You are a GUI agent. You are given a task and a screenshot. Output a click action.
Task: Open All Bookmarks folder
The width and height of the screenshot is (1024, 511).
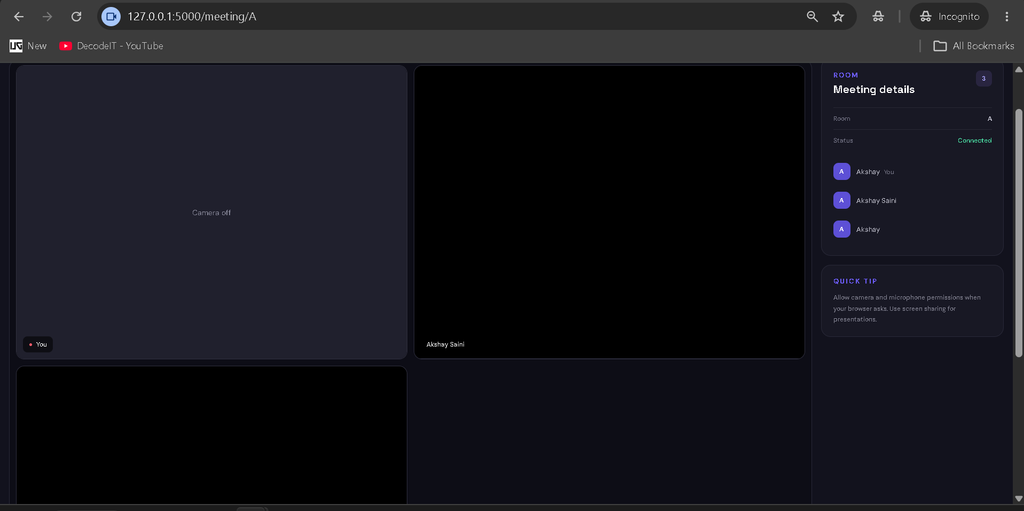coord(974,46)
